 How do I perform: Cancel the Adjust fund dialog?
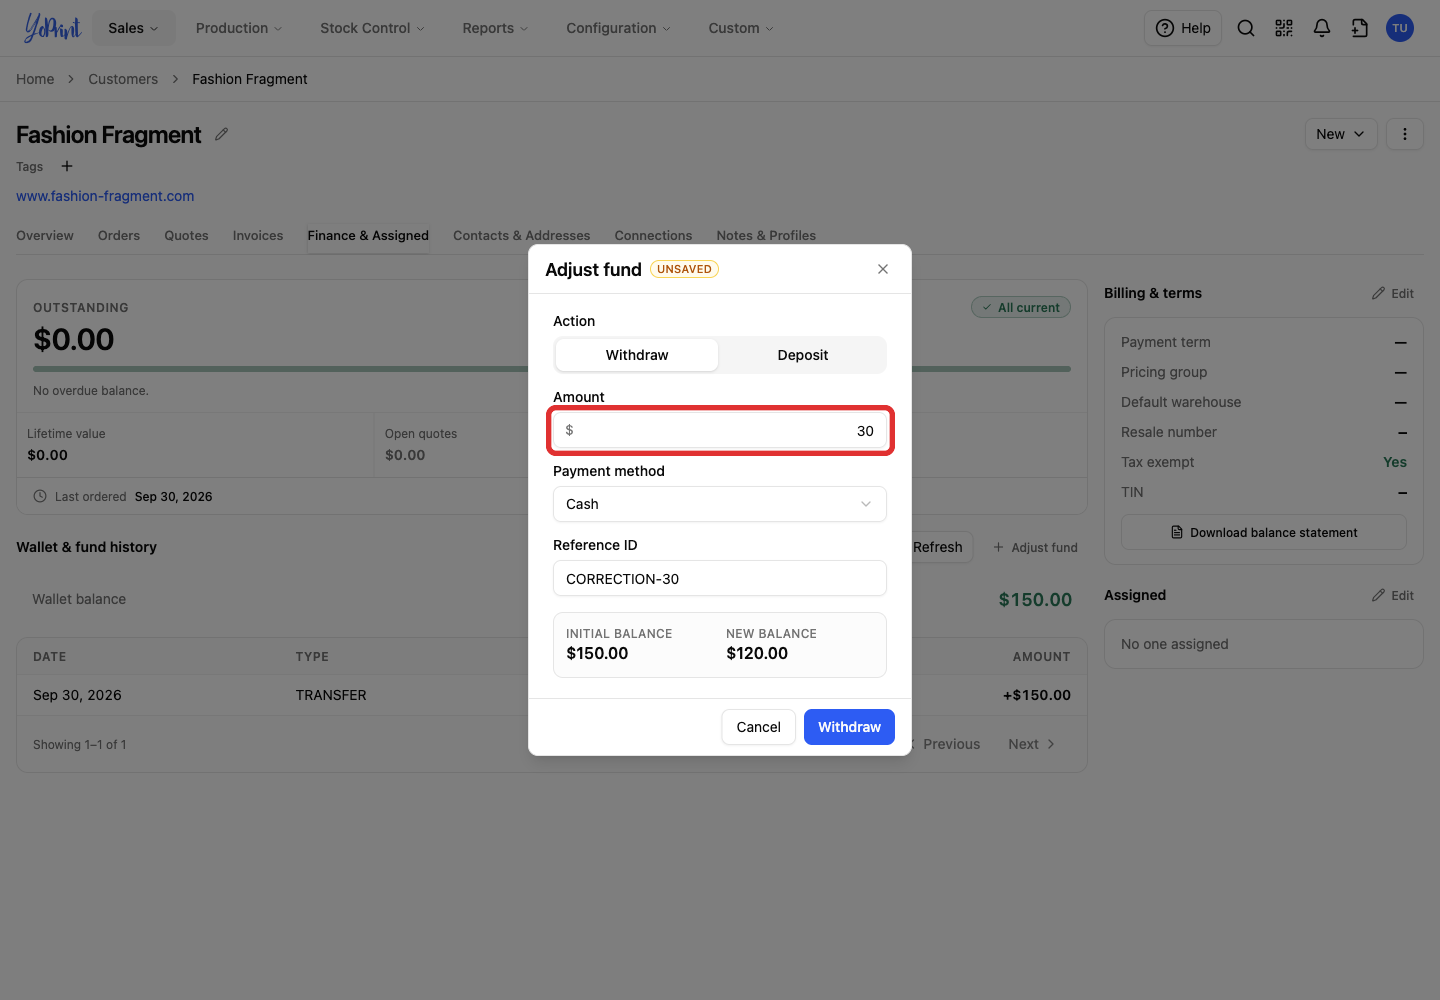tap(758, 727)
